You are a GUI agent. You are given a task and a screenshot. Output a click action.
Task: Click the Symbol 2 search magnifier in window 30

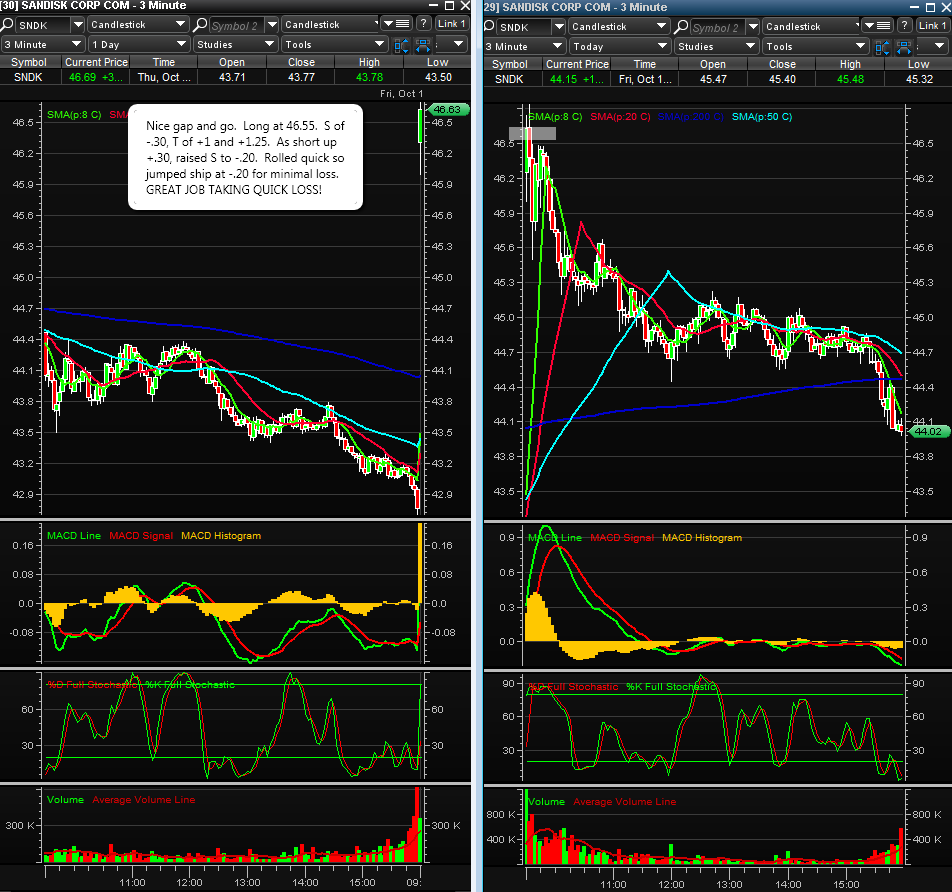(x=200, y=25)
